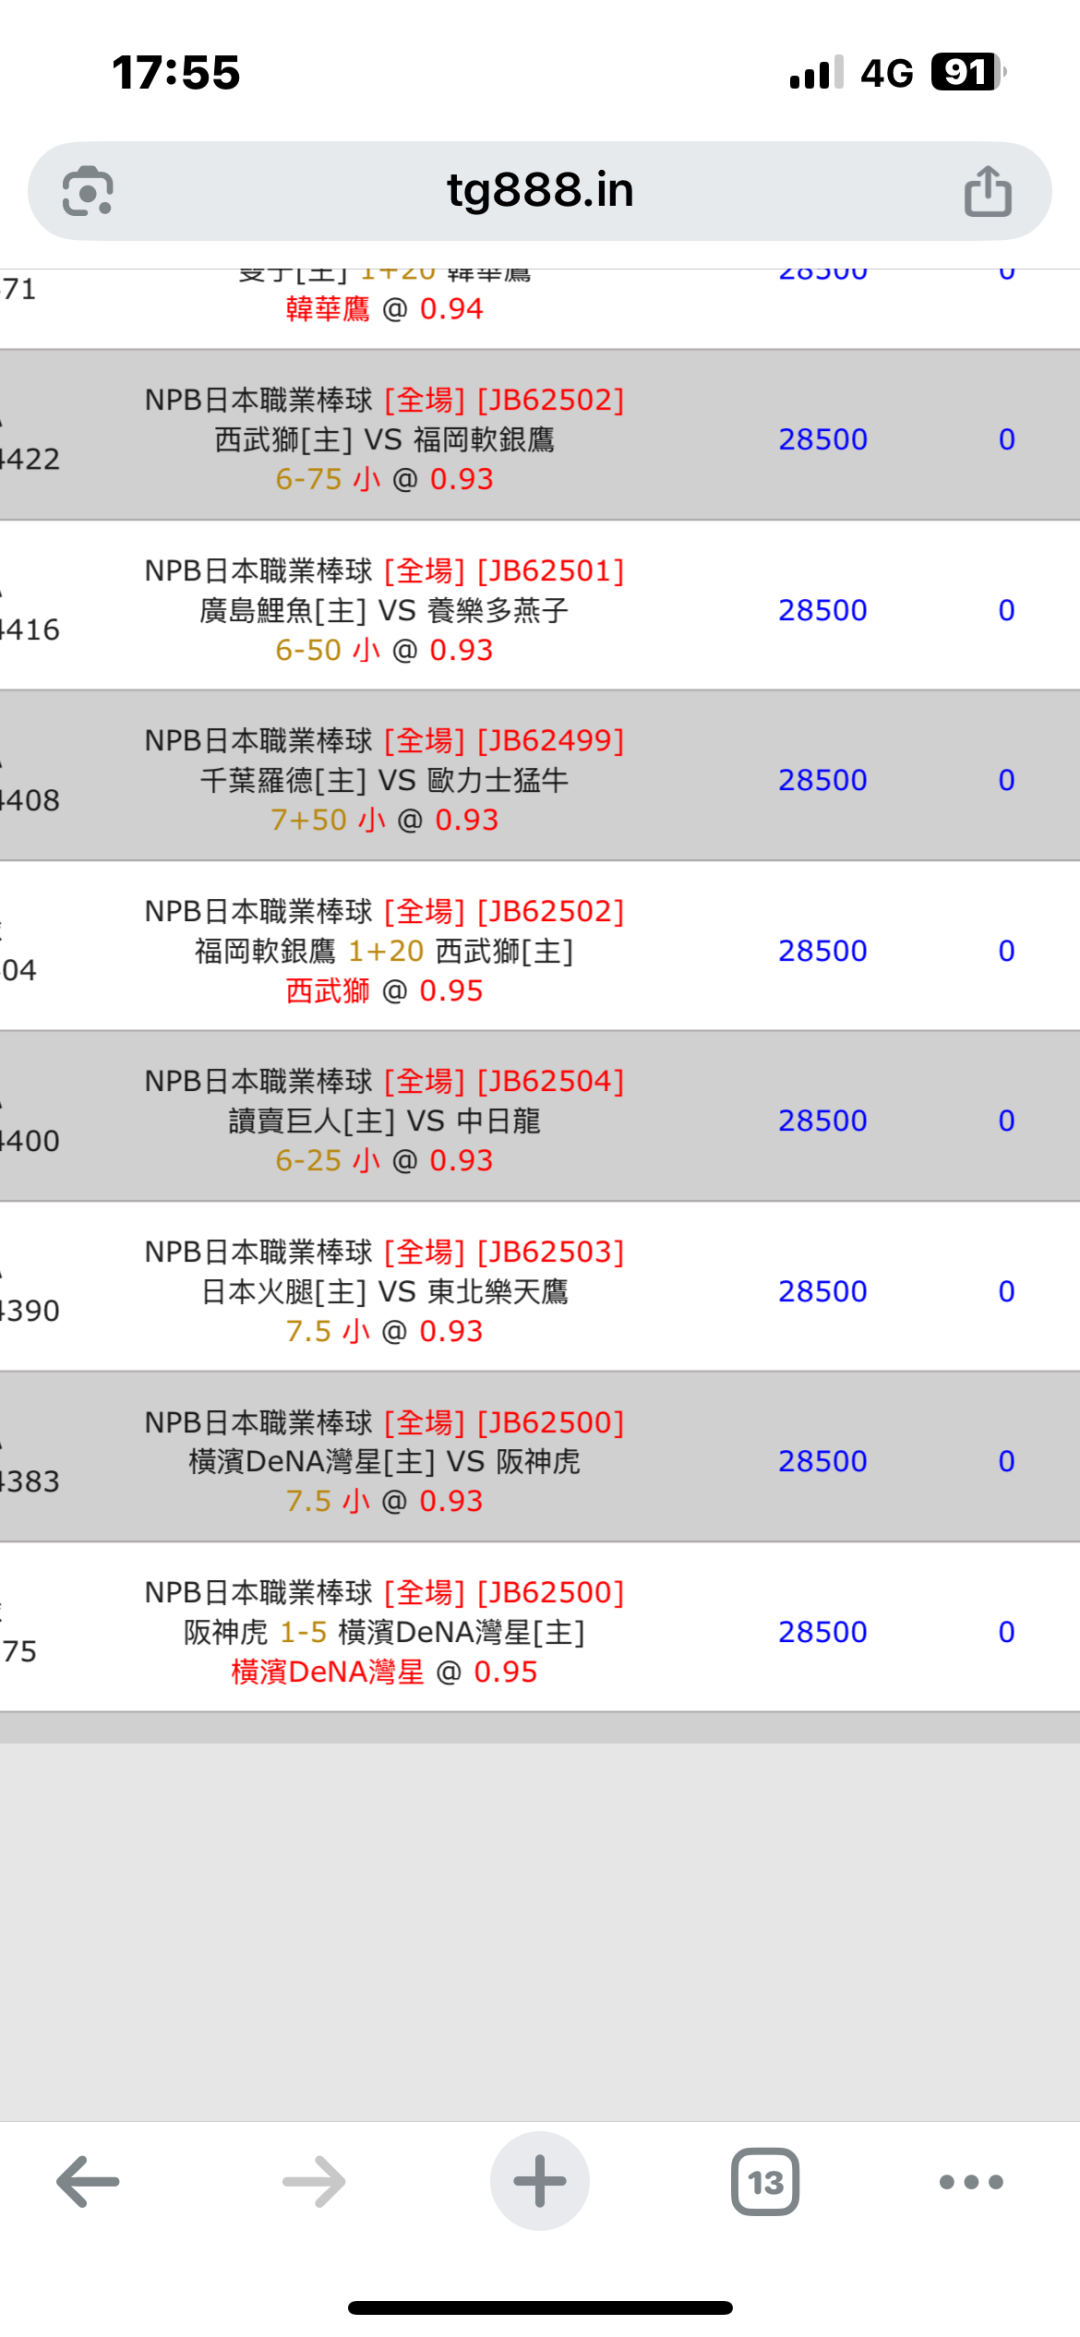The image size is (1080, 2337).
Task: Tap the 0 result for 千葉羅德 VS 歐力士猛牛
Action: coord(1006,780)
